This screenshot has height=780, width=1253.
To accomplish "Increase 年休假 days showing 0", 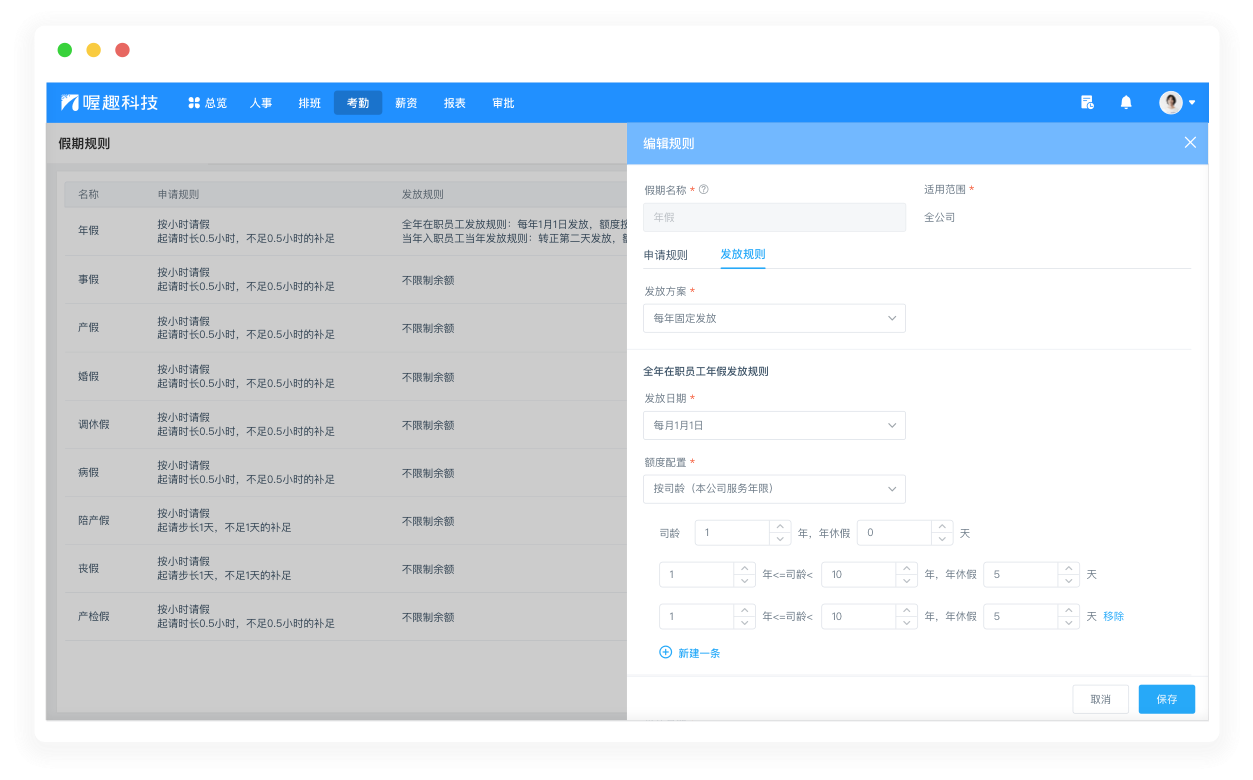I will (942, 527).
